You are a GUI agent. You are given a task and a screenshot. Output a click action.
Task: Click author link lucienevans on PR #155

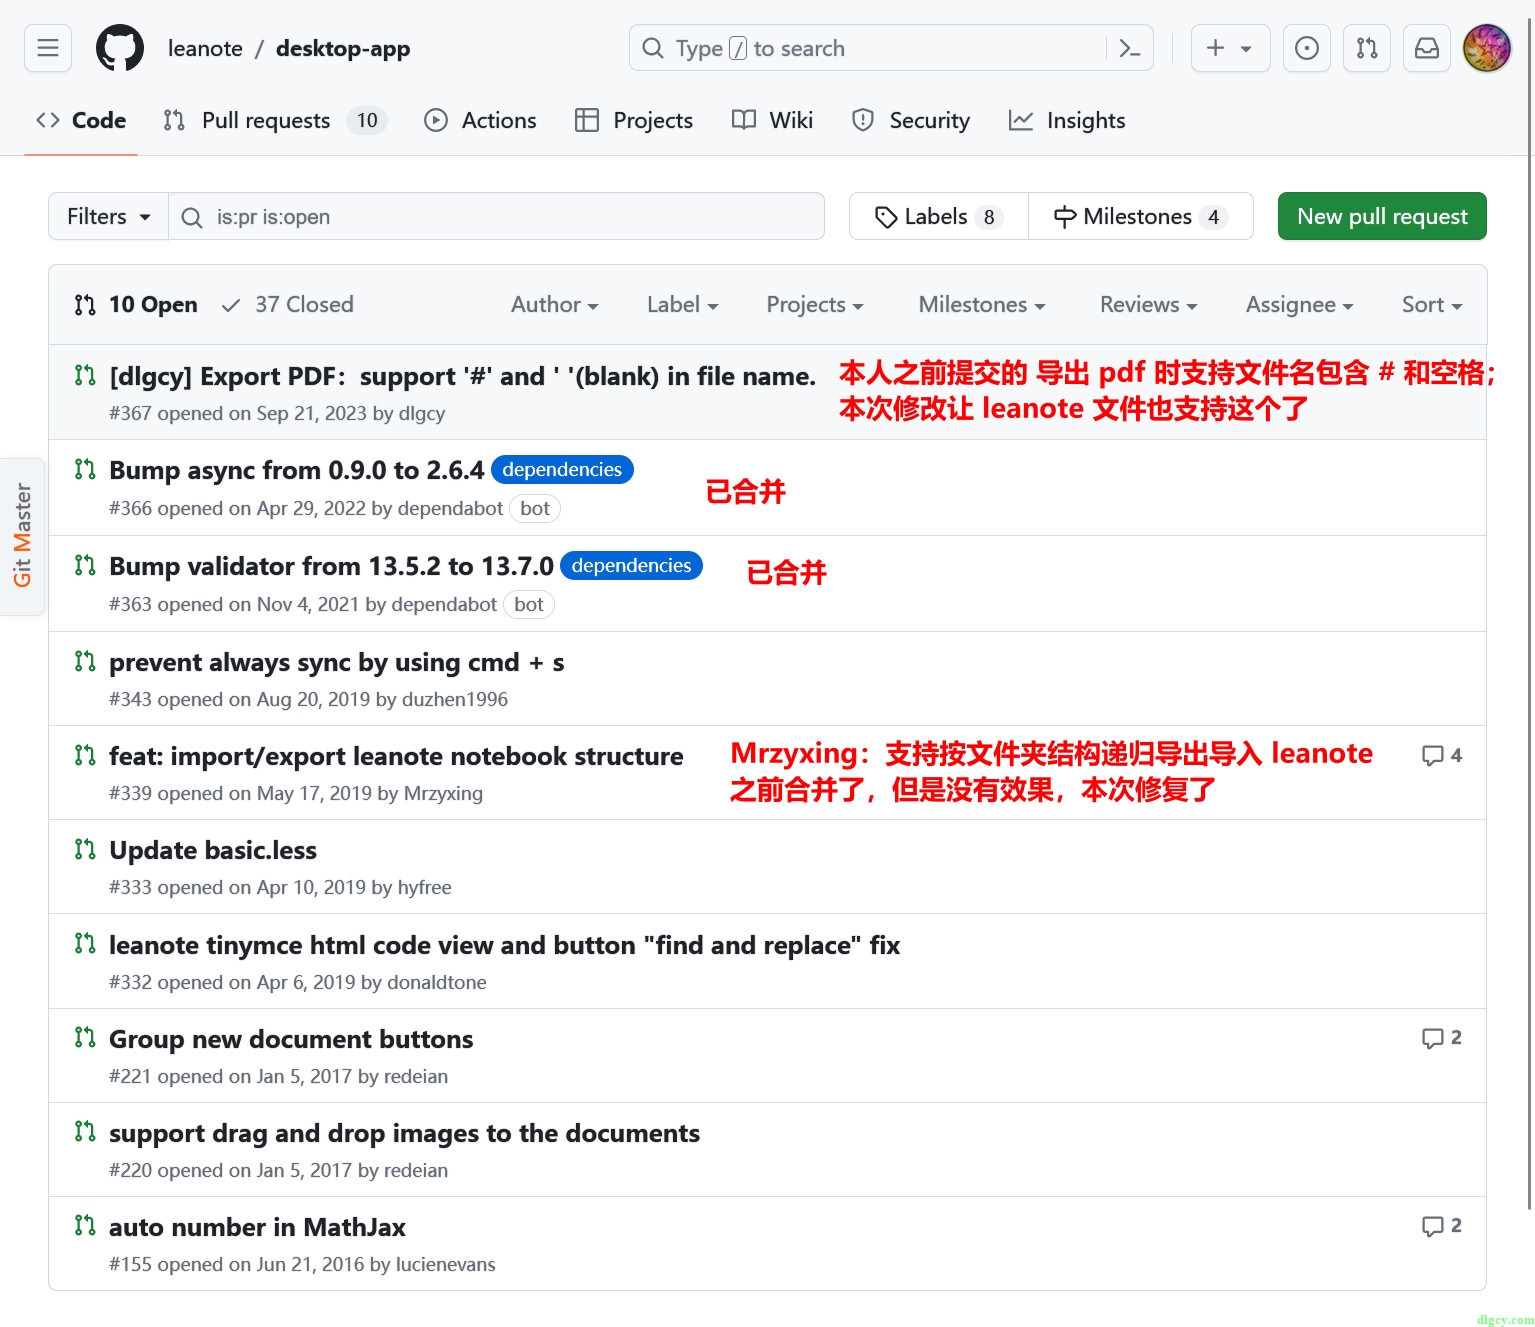point(445,1264)
